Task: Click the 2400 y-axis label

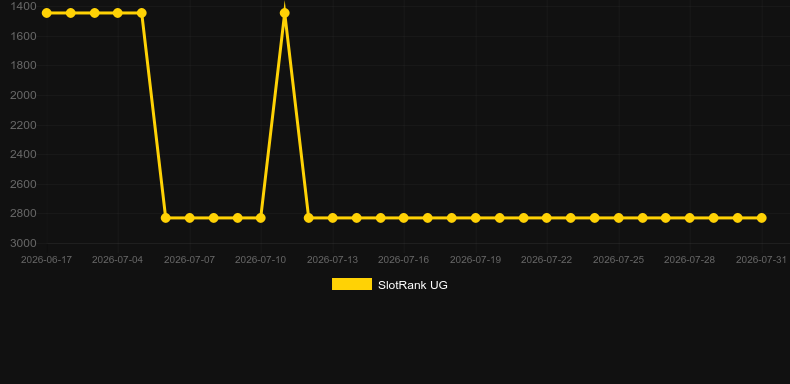Action: (x=23, y=154)
